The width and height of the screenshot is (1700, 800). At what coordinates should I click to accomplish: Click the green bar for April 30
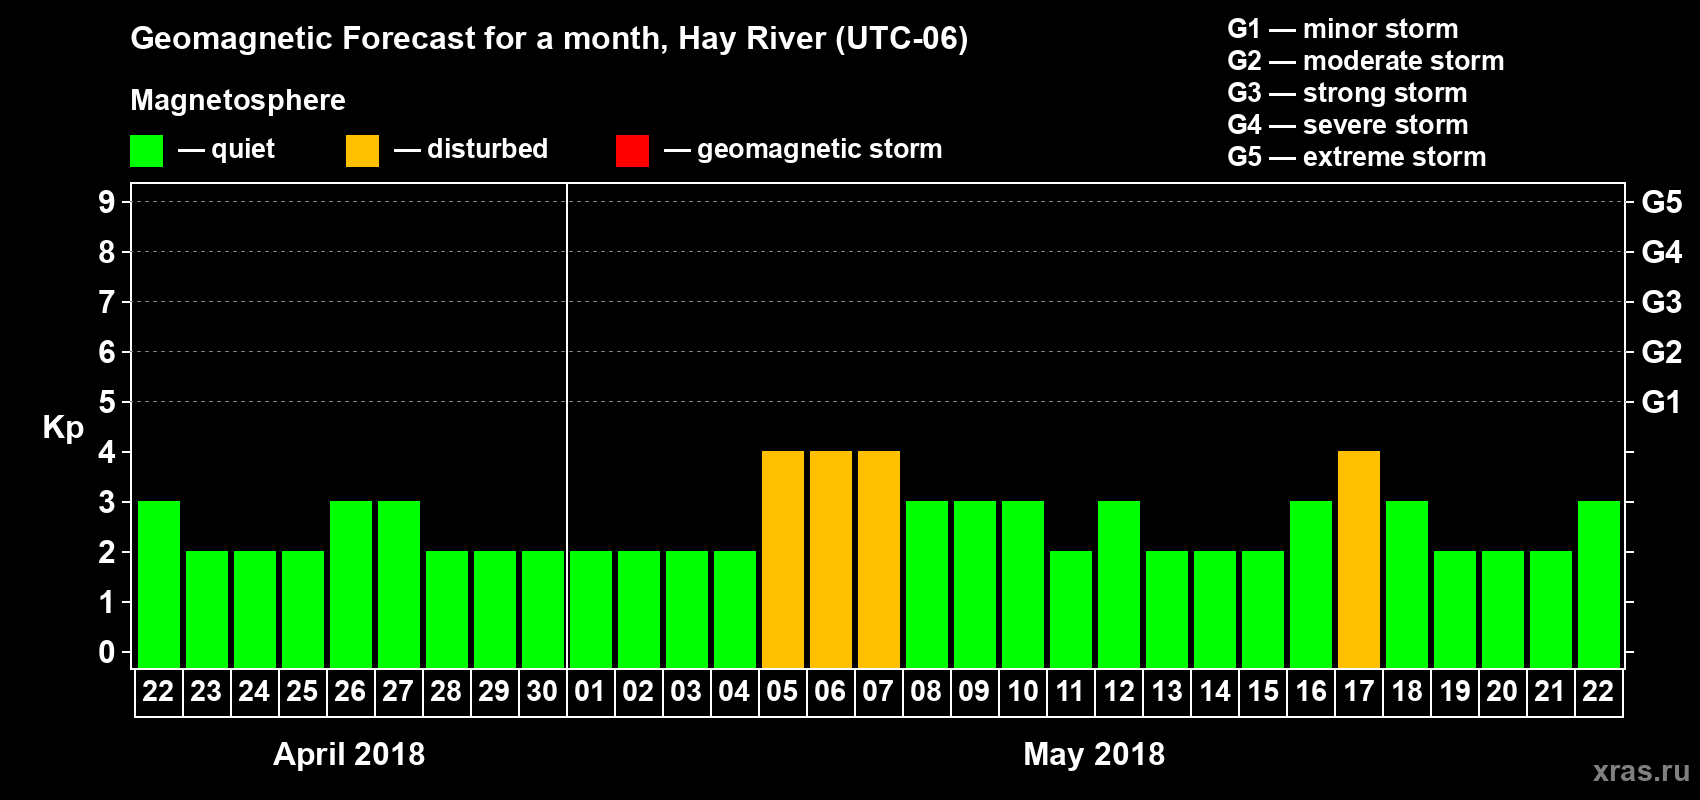(x=543, y=609)
